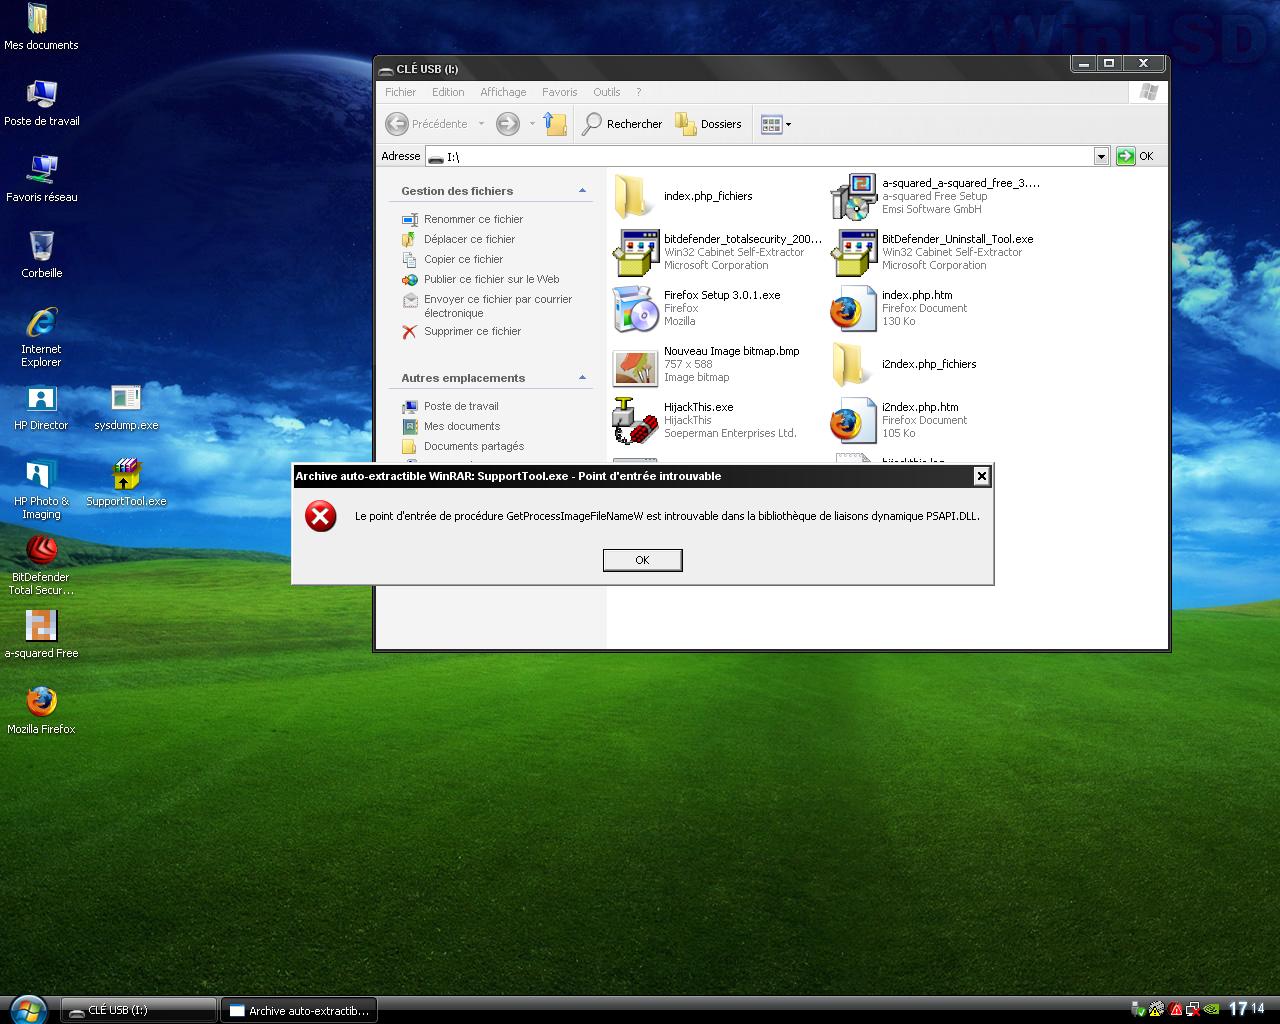
Task: Switch to Archive auto-extractible taskbar button
Action: point(299,1010)
